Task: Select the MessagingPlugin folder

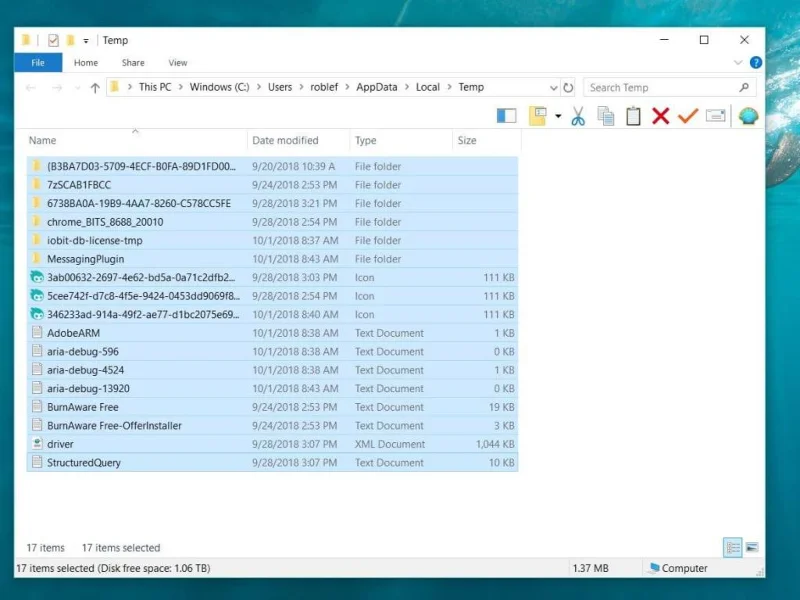Action: [272, 259]
